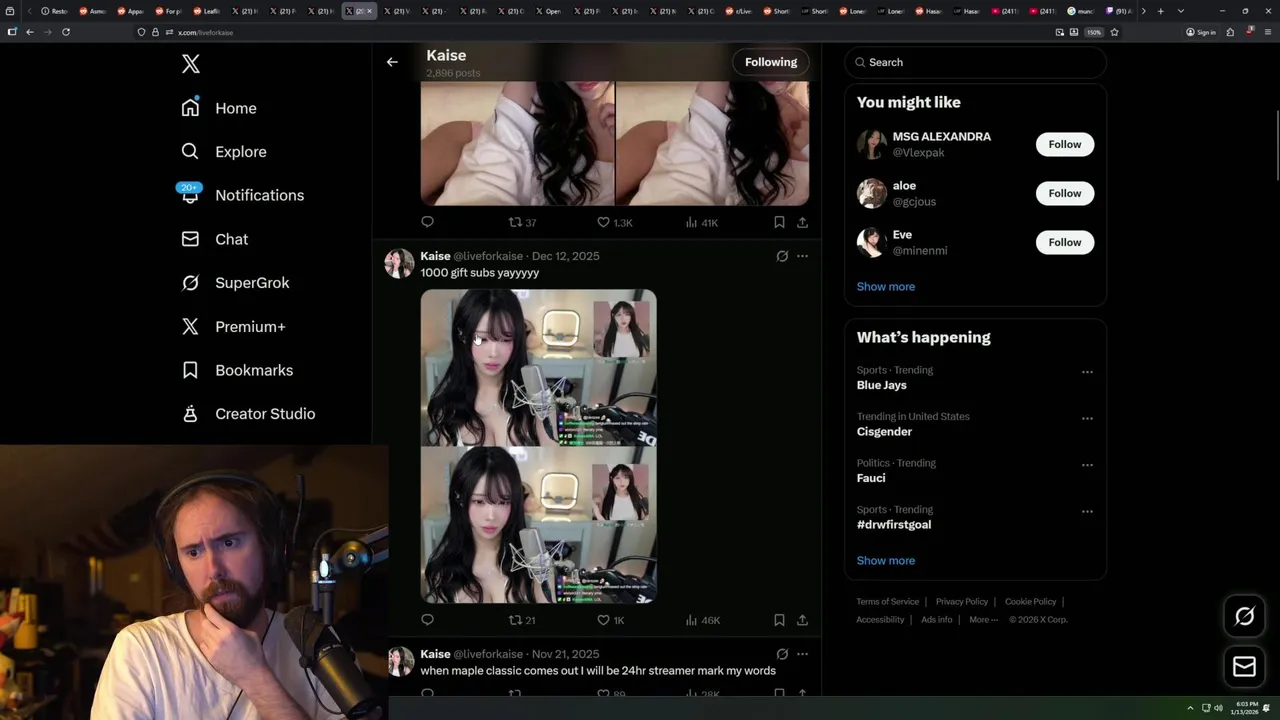
Task: Click the Search input field
Action: tap(975, 62)
